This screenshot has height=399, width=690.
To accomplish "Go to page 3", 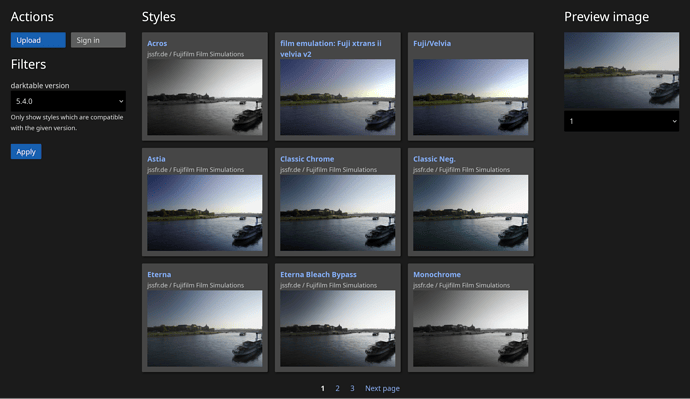I will click(352, 388).
